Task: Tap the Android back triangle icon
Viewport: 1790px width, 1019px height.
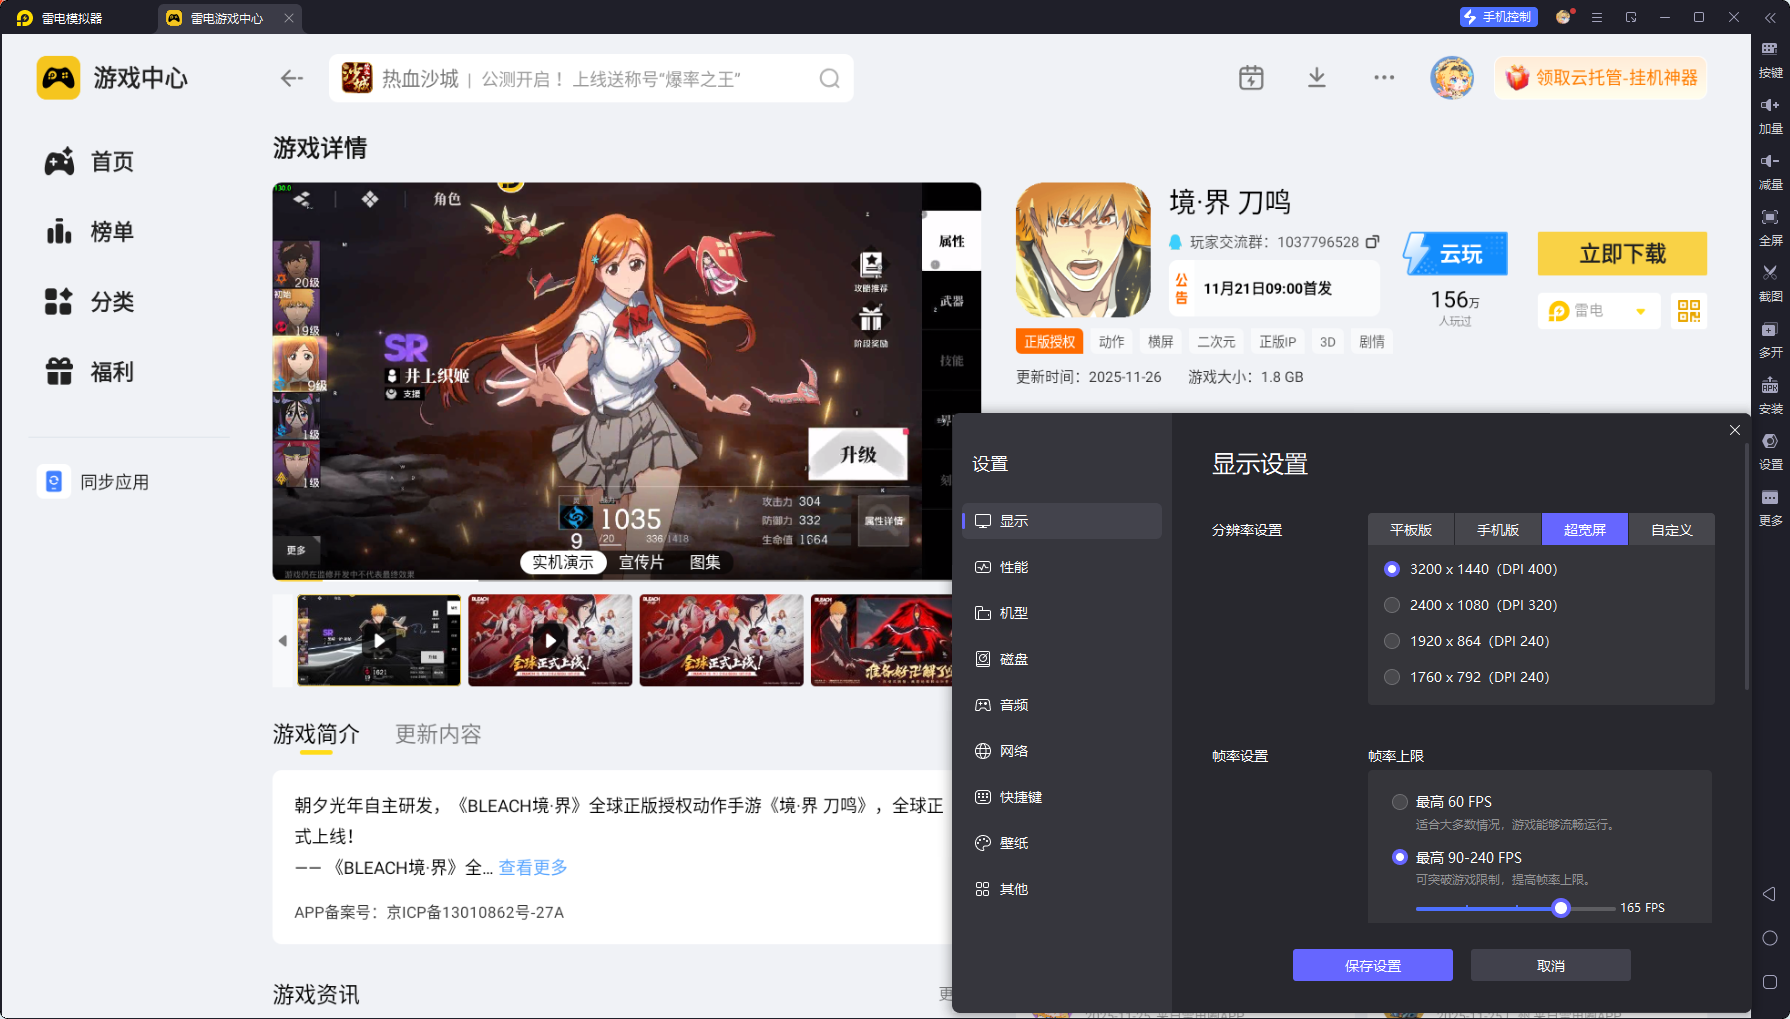Action: tap(1769, 894)
